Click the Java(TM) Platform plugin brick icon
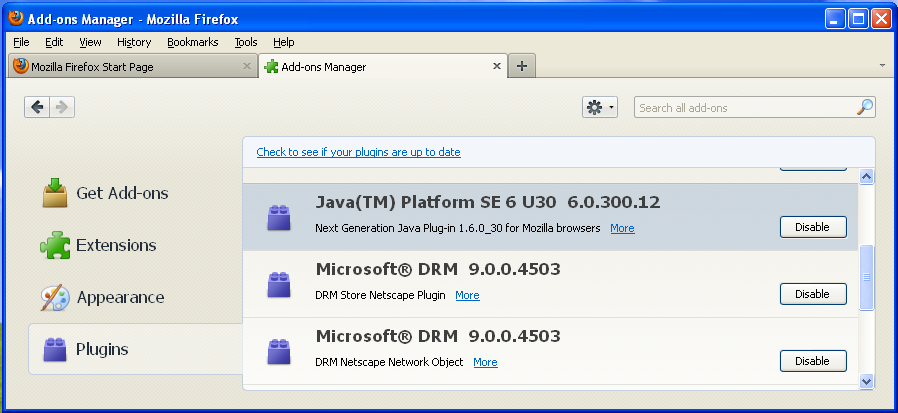The width and height of the screenshot is (898, 413). 279,218
